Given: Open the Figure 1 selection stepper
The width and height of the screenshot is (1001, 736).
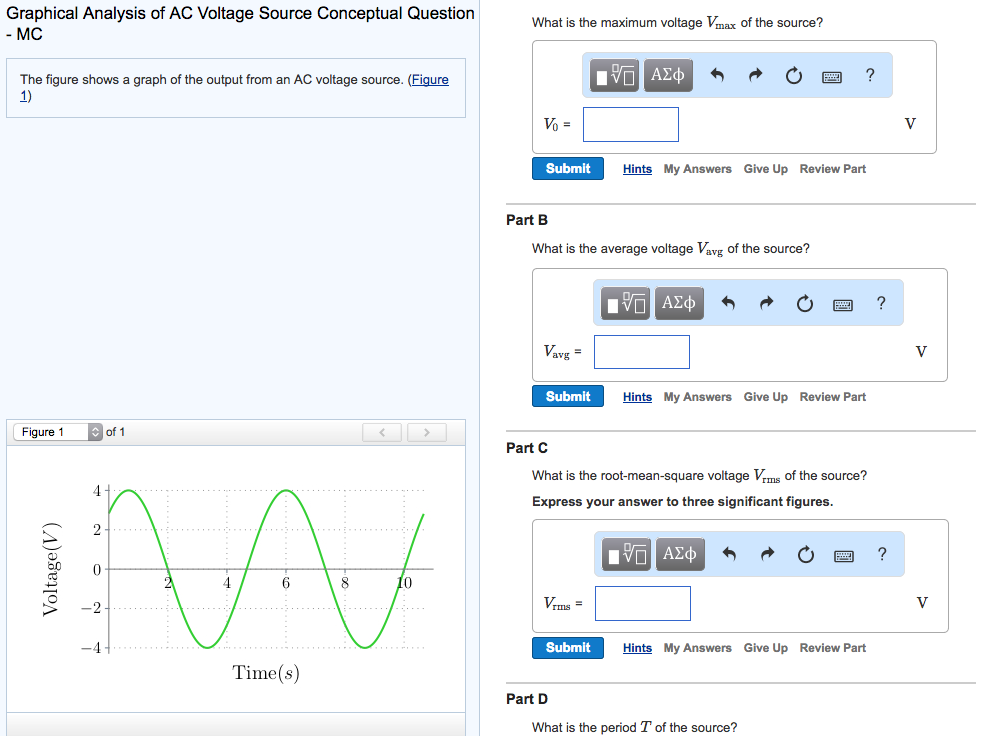Looking at the screenshot, I should (x=94, y=431).
